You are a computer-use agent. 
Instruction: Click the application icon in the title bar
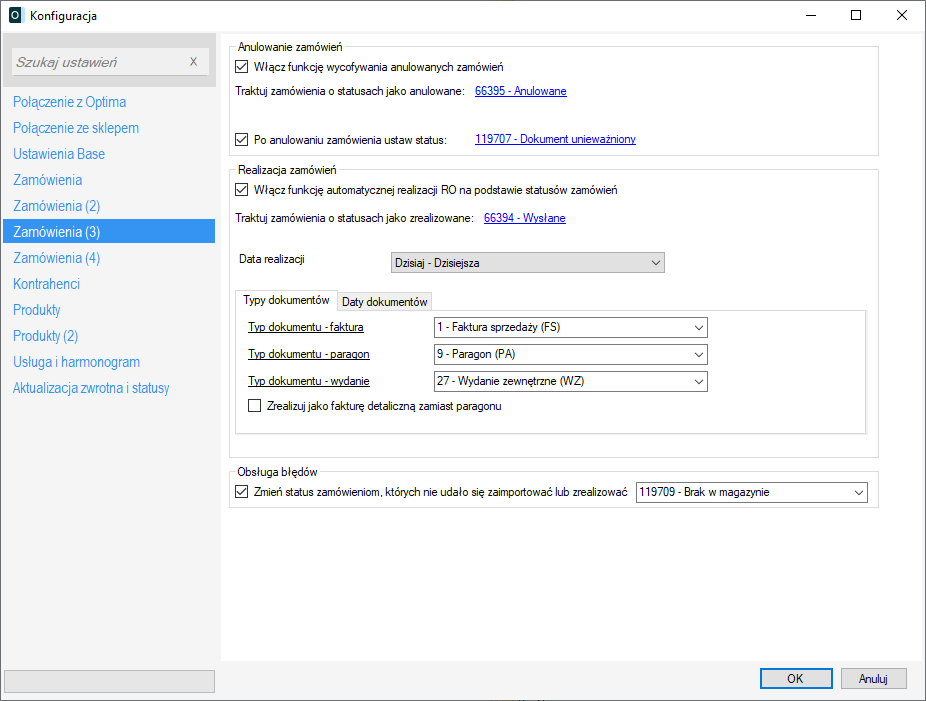point(15,15)
